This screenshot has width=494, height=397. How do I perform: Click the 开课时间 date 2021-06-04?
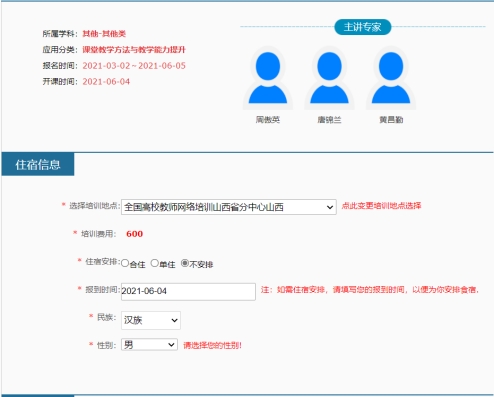point(106,82)
